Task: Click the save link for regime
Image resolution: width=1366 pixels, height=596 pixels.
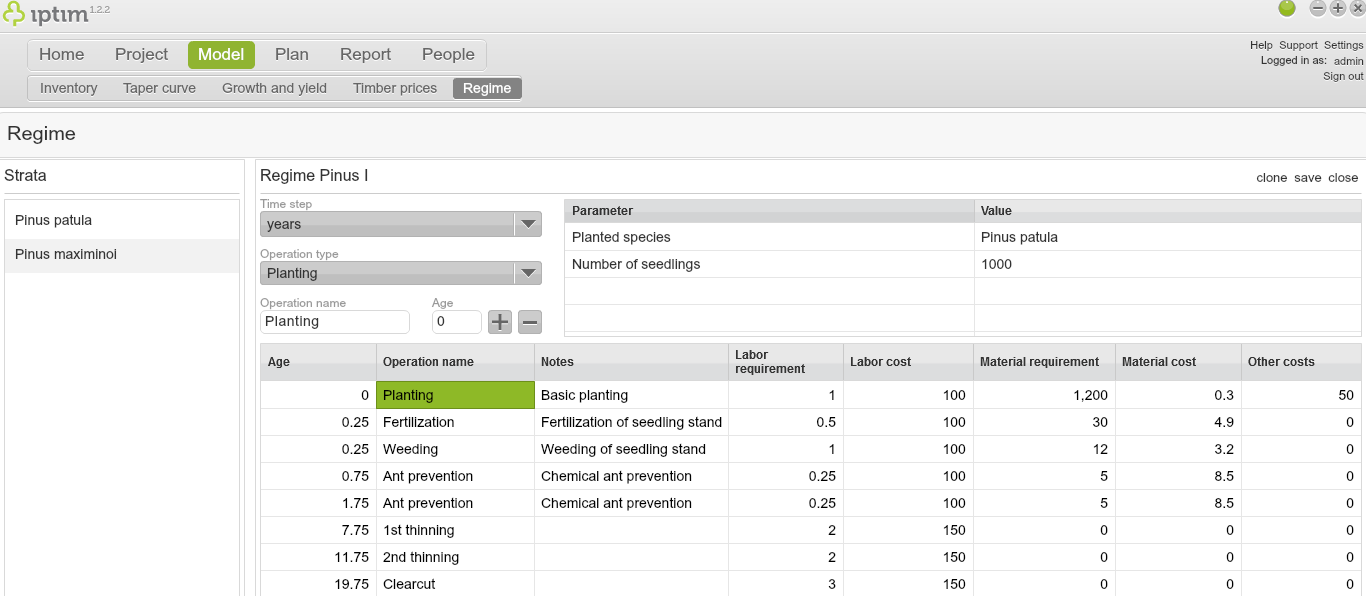Action: click(x=1307, y=177)
